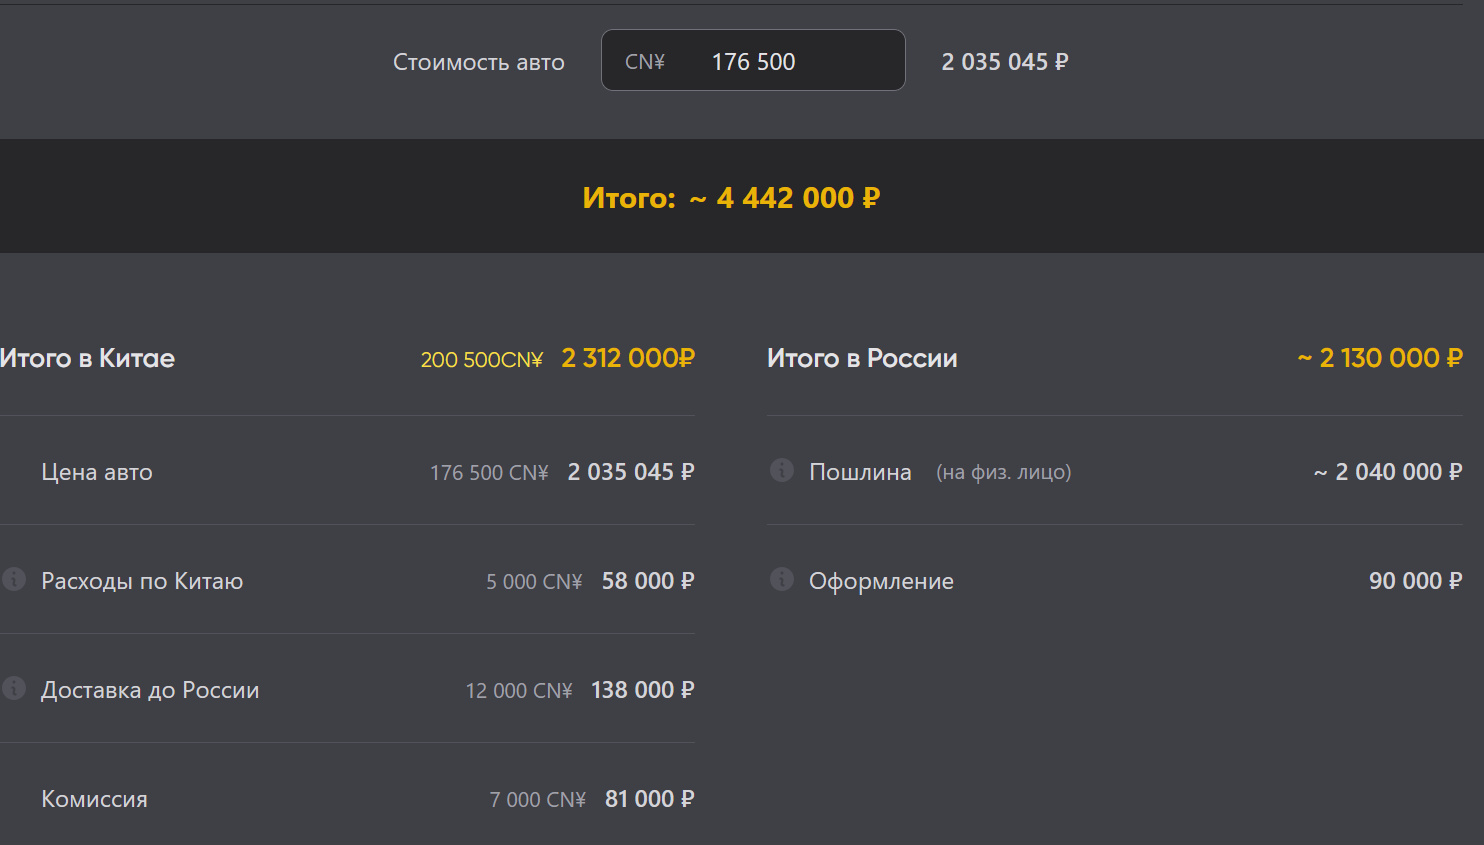Click the CN¥ currency prefix in the input
1484x845 pixels.
(x=645, y=62)
